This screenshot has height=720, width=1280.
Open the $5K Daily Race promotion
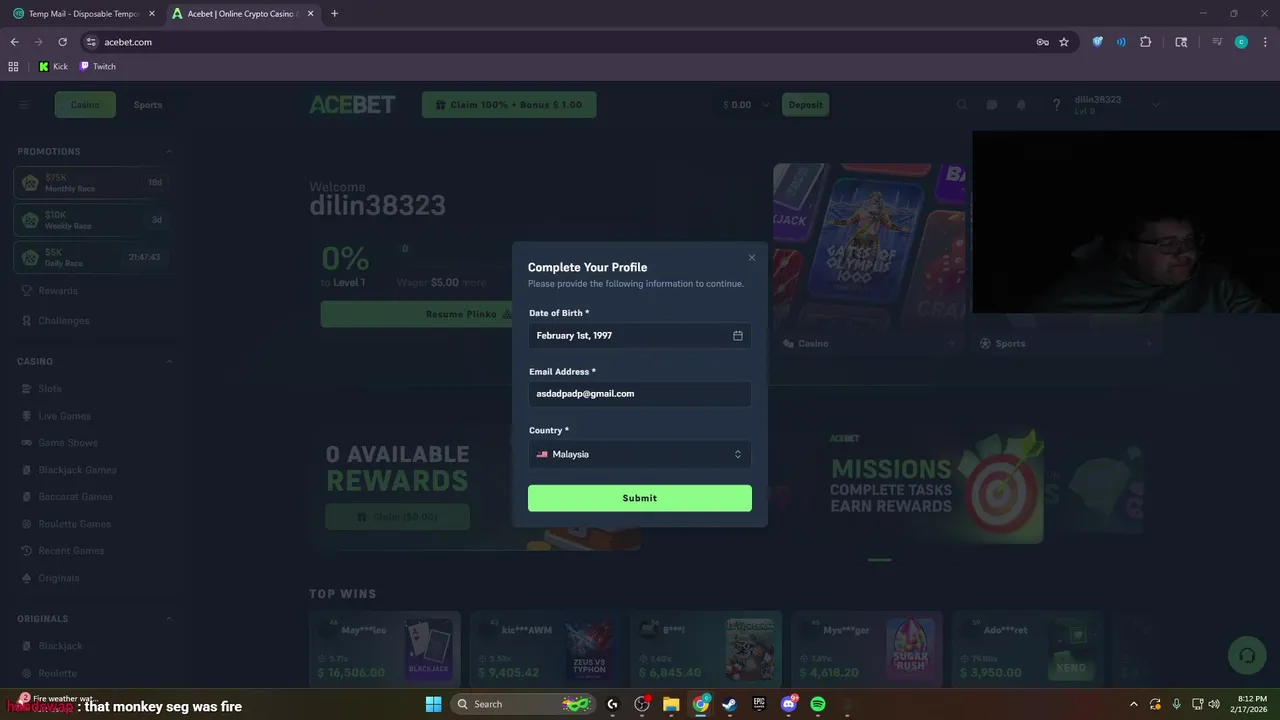[90, 257]
